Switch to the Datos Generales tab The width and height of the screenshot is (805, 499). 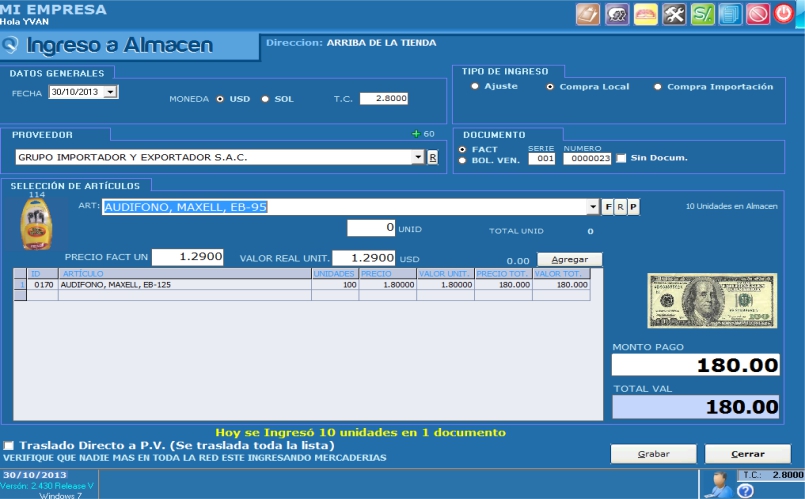58,73
